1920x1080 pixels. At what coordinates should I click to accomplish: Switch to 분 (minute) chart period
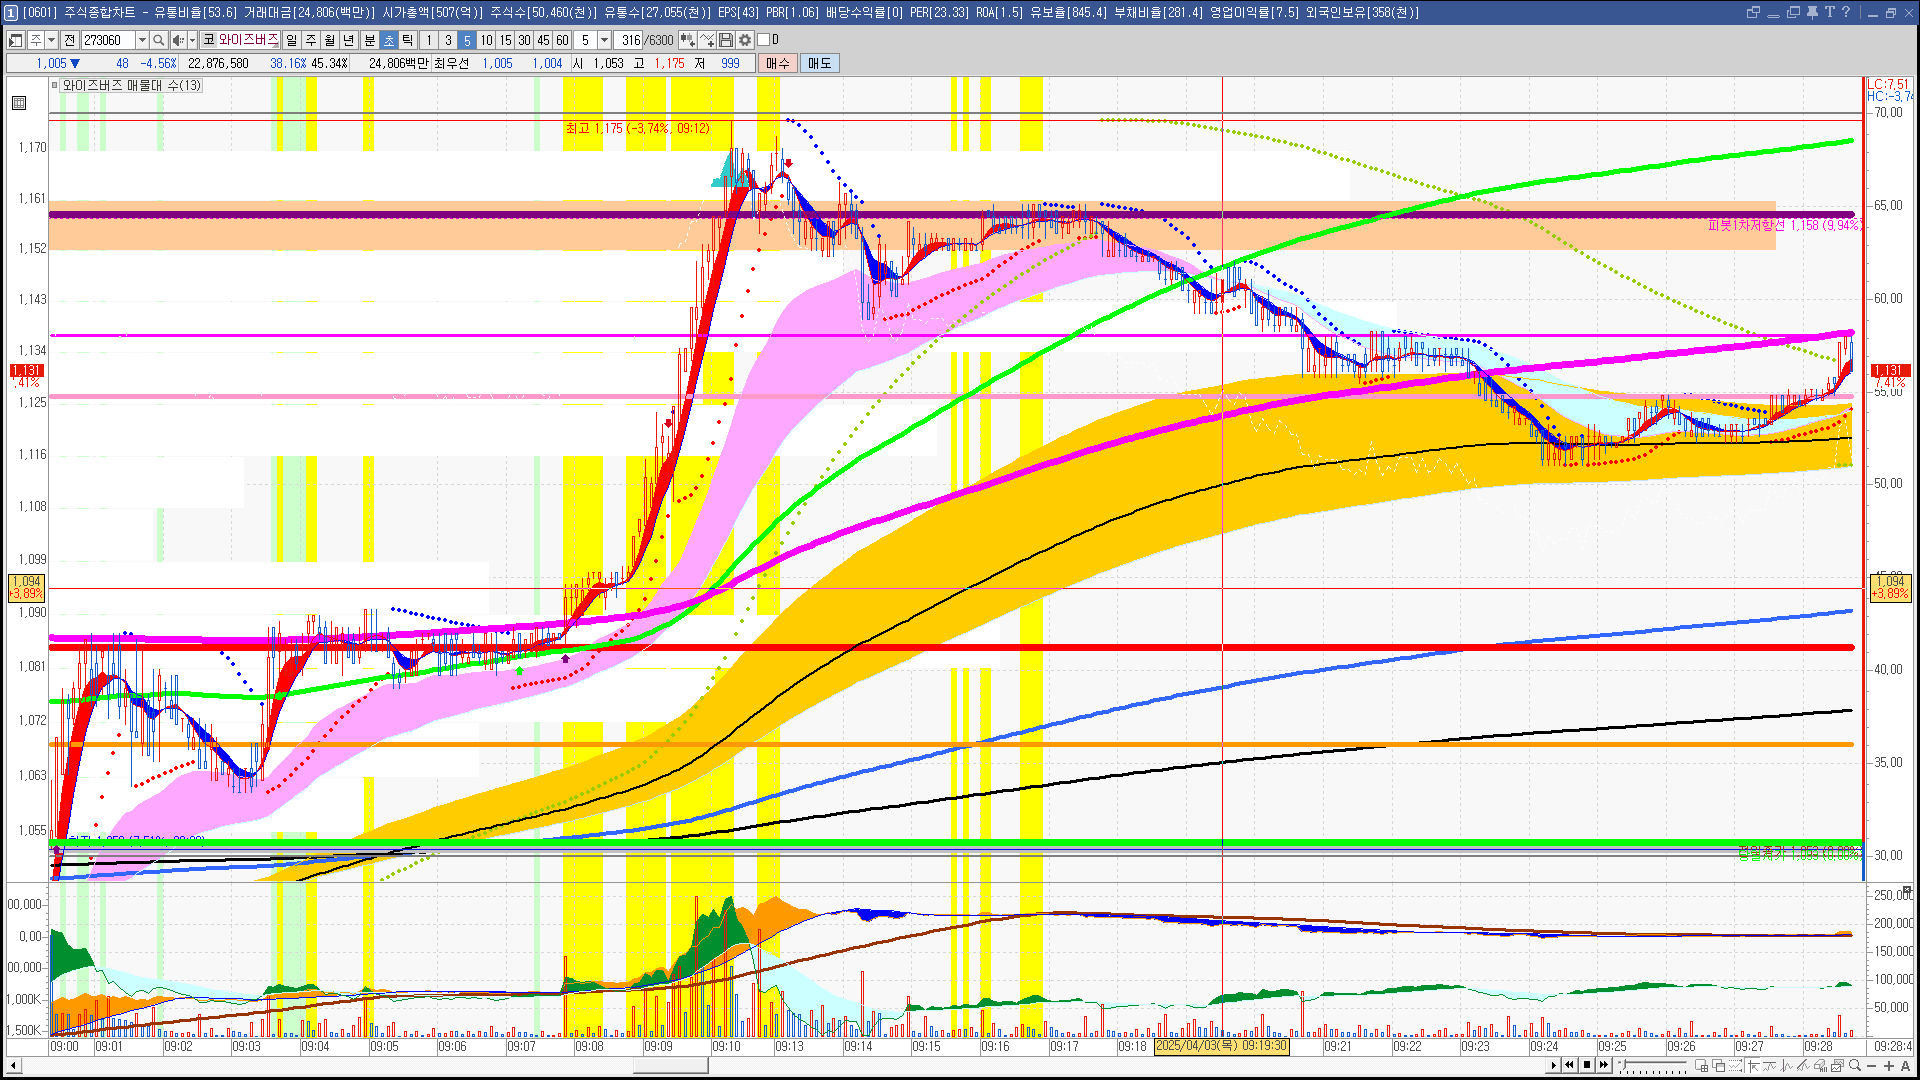(x=369, y=40)
